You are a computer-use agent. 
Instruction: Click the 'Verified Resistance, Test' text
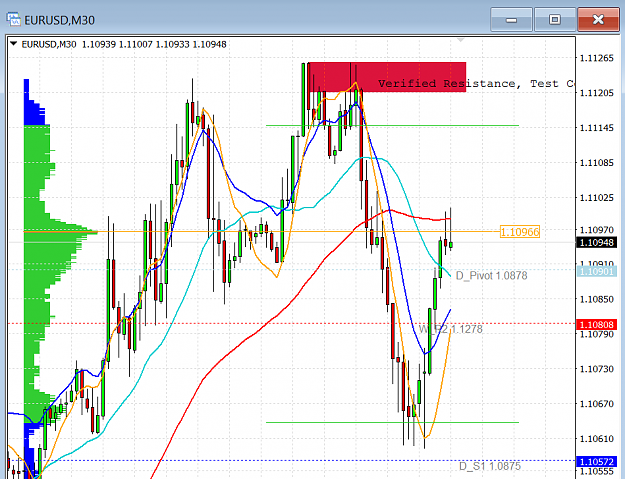469,83
